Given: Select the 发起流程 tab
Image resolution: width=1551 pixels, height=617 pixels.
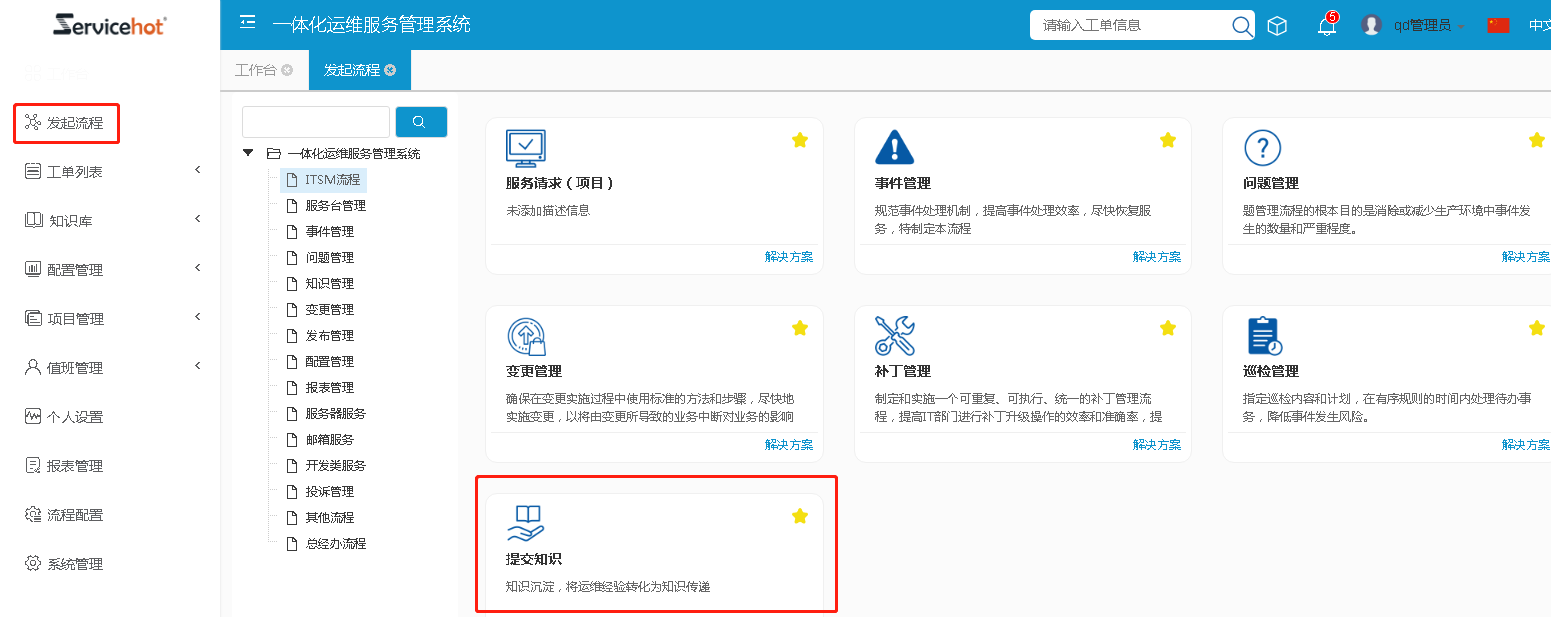Looking at the screenshot, I should [x=352, y=70].
